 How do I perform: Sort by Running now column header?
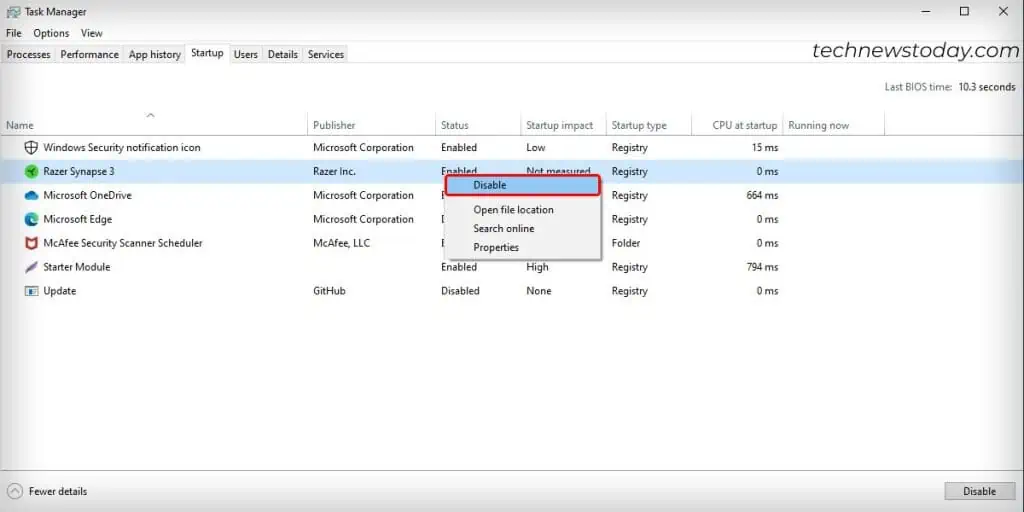pos(833,125)
